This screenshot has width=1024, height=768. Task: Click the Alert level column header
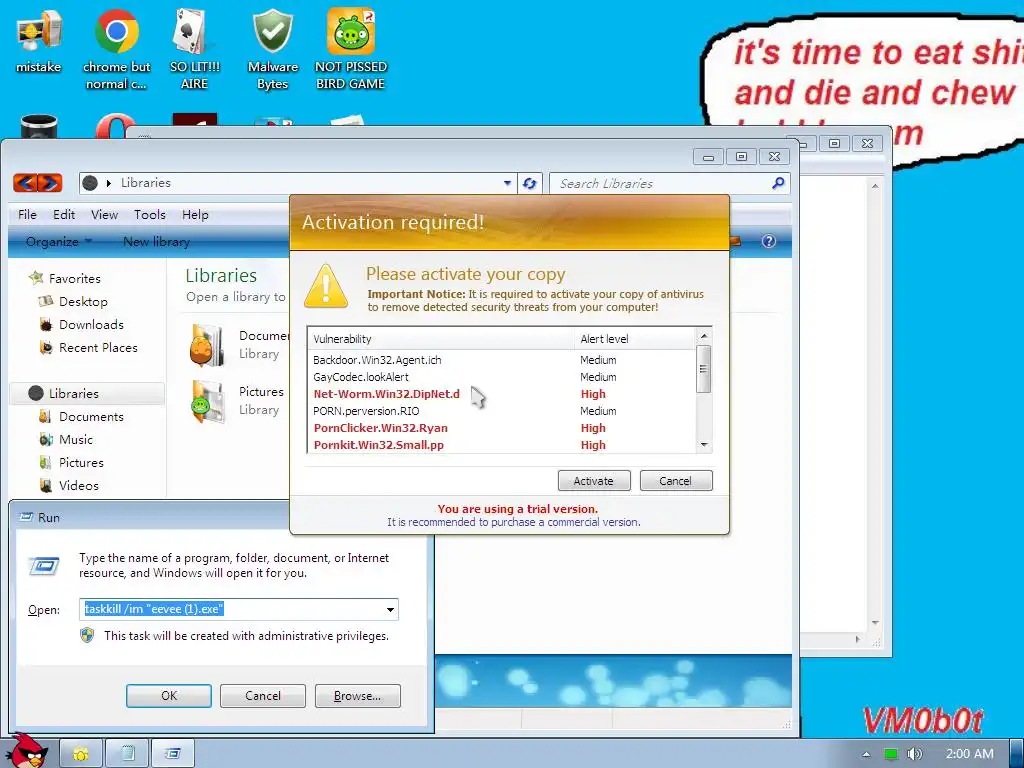click(x=635, y=339)
